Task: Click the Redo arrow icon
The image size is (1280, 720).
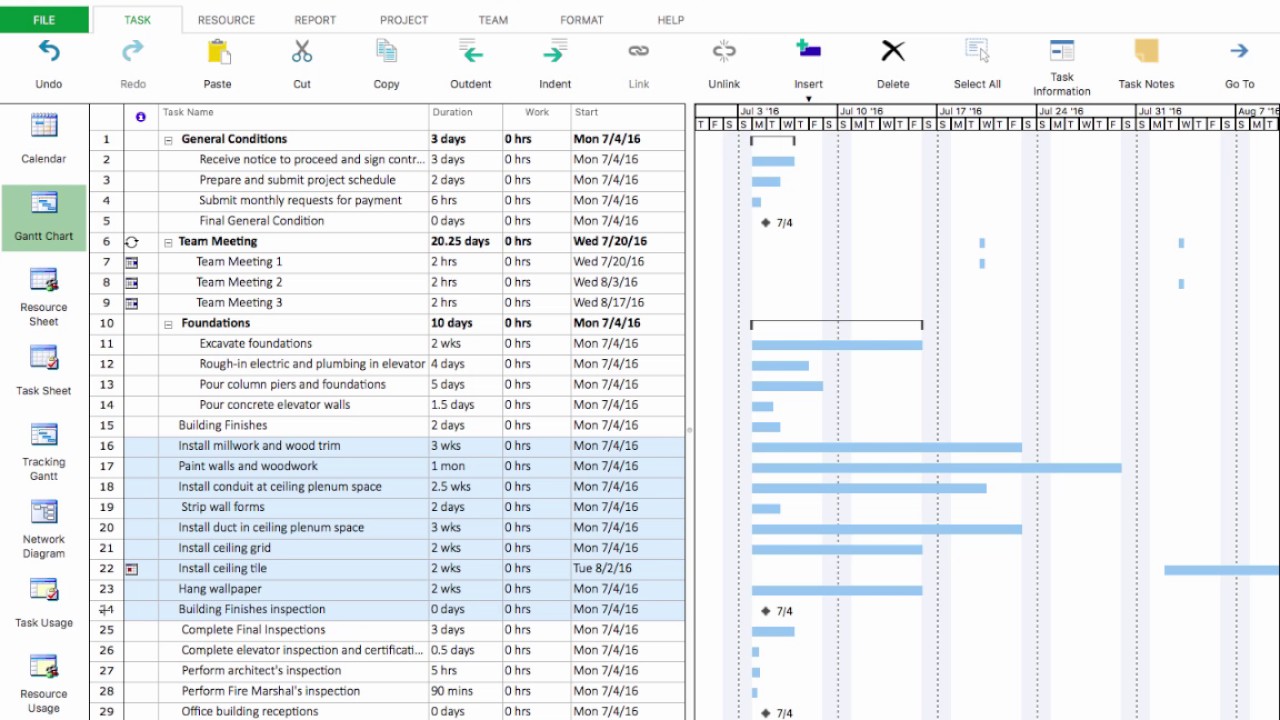Action: click(x=132, y=51)
